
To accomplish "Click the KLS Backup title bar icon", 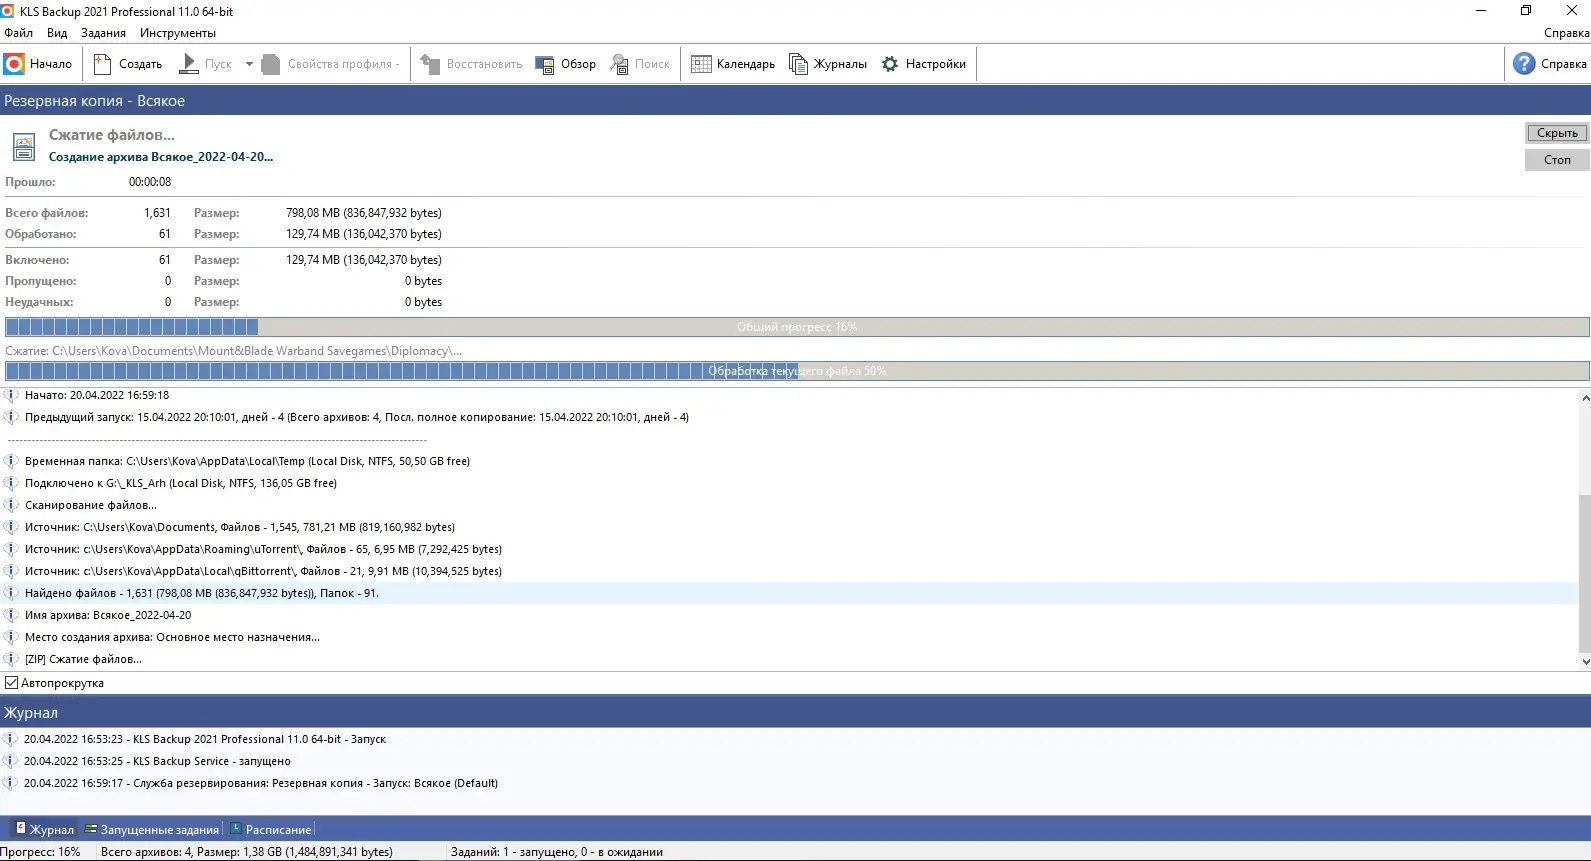I will 8,11.
